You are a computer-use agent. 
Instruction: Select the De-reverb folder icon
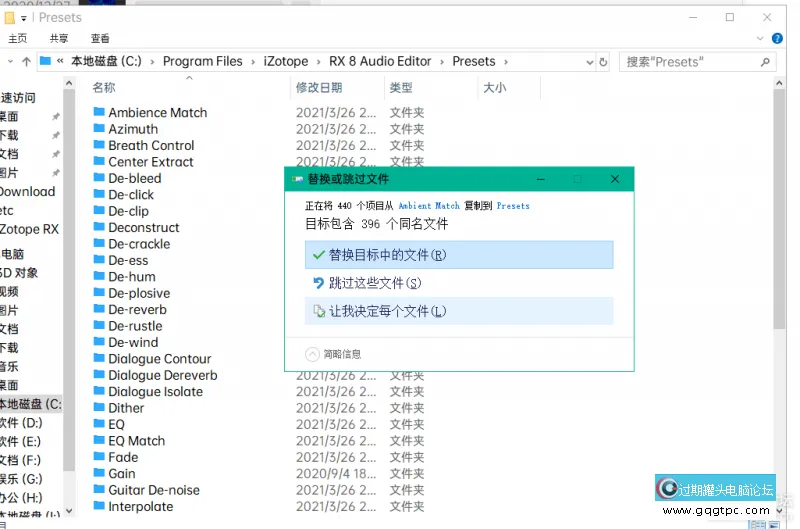click(99, 309)
